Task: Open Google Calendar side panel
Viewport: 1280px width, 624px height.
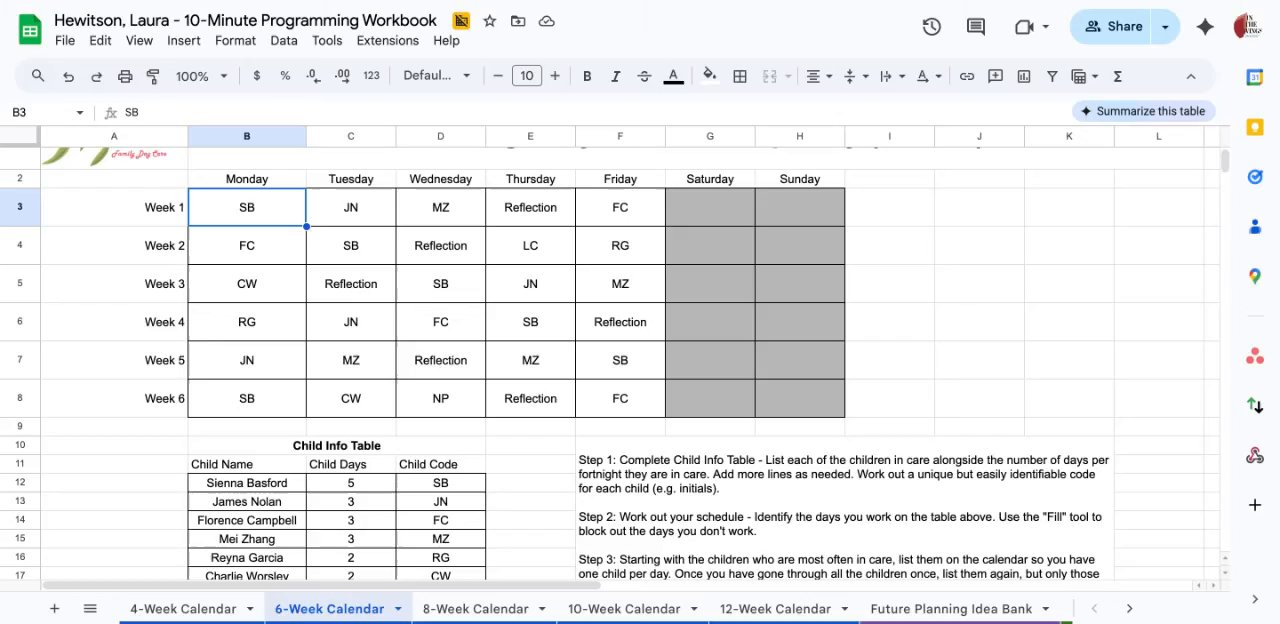Action: point(1255,78)
